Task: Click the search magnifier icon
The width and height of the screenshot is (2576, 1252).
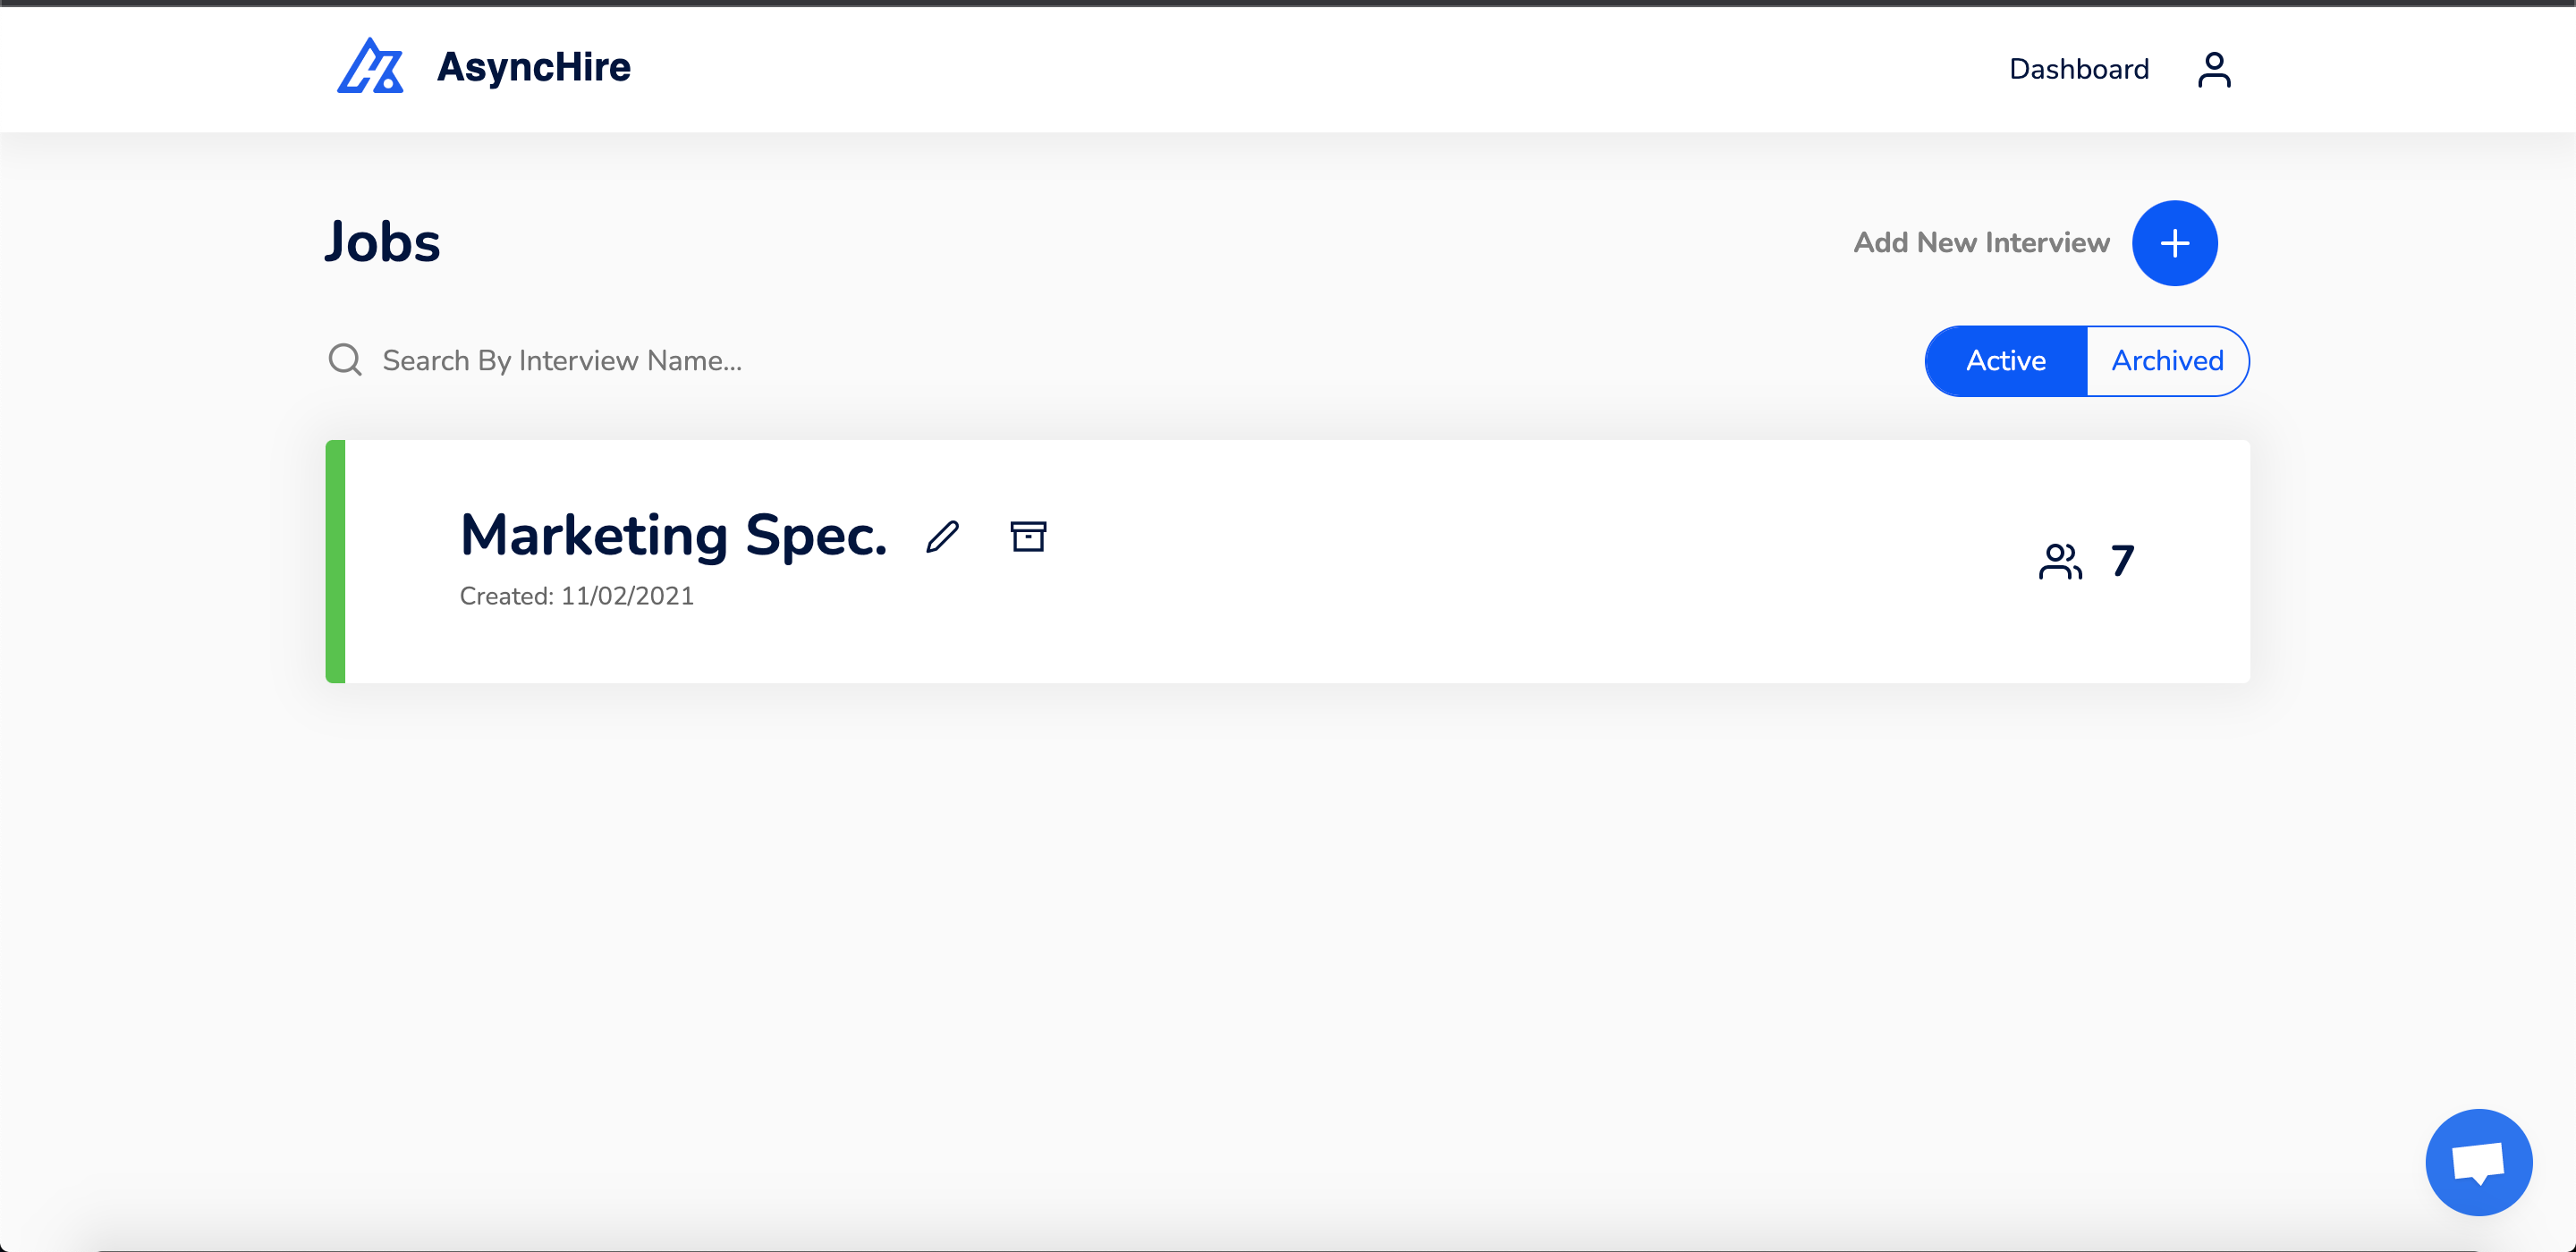Action: (345, 360)
